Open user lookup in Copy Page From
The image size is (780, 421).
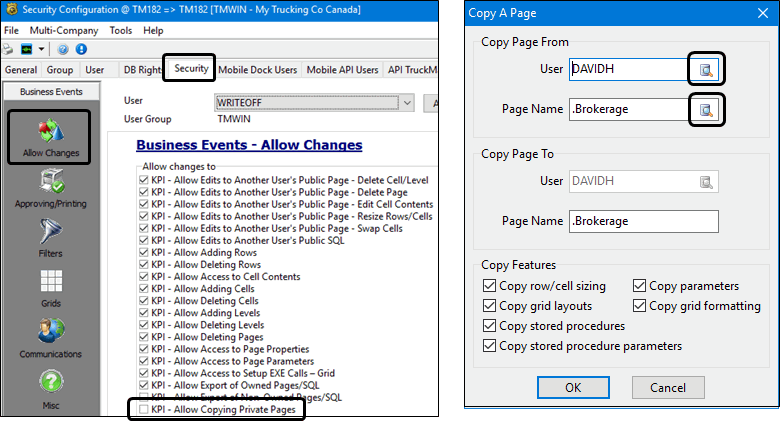tap(706, 69)
